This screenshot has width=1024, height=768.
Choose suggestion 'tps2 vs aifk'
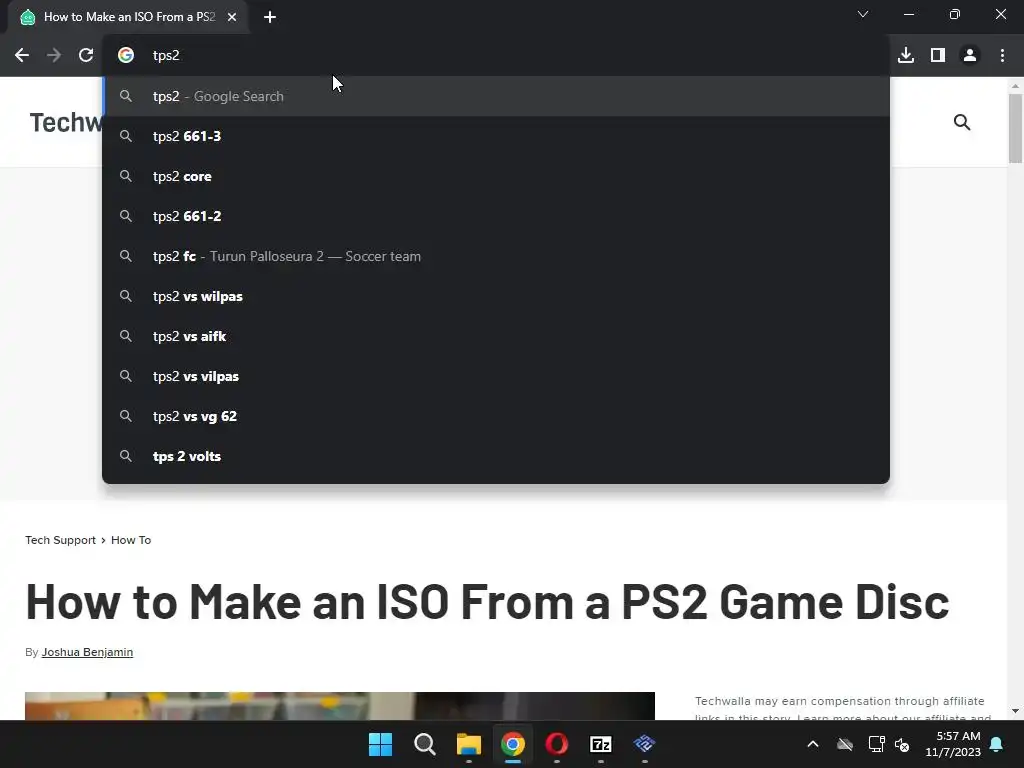(496, 336)
